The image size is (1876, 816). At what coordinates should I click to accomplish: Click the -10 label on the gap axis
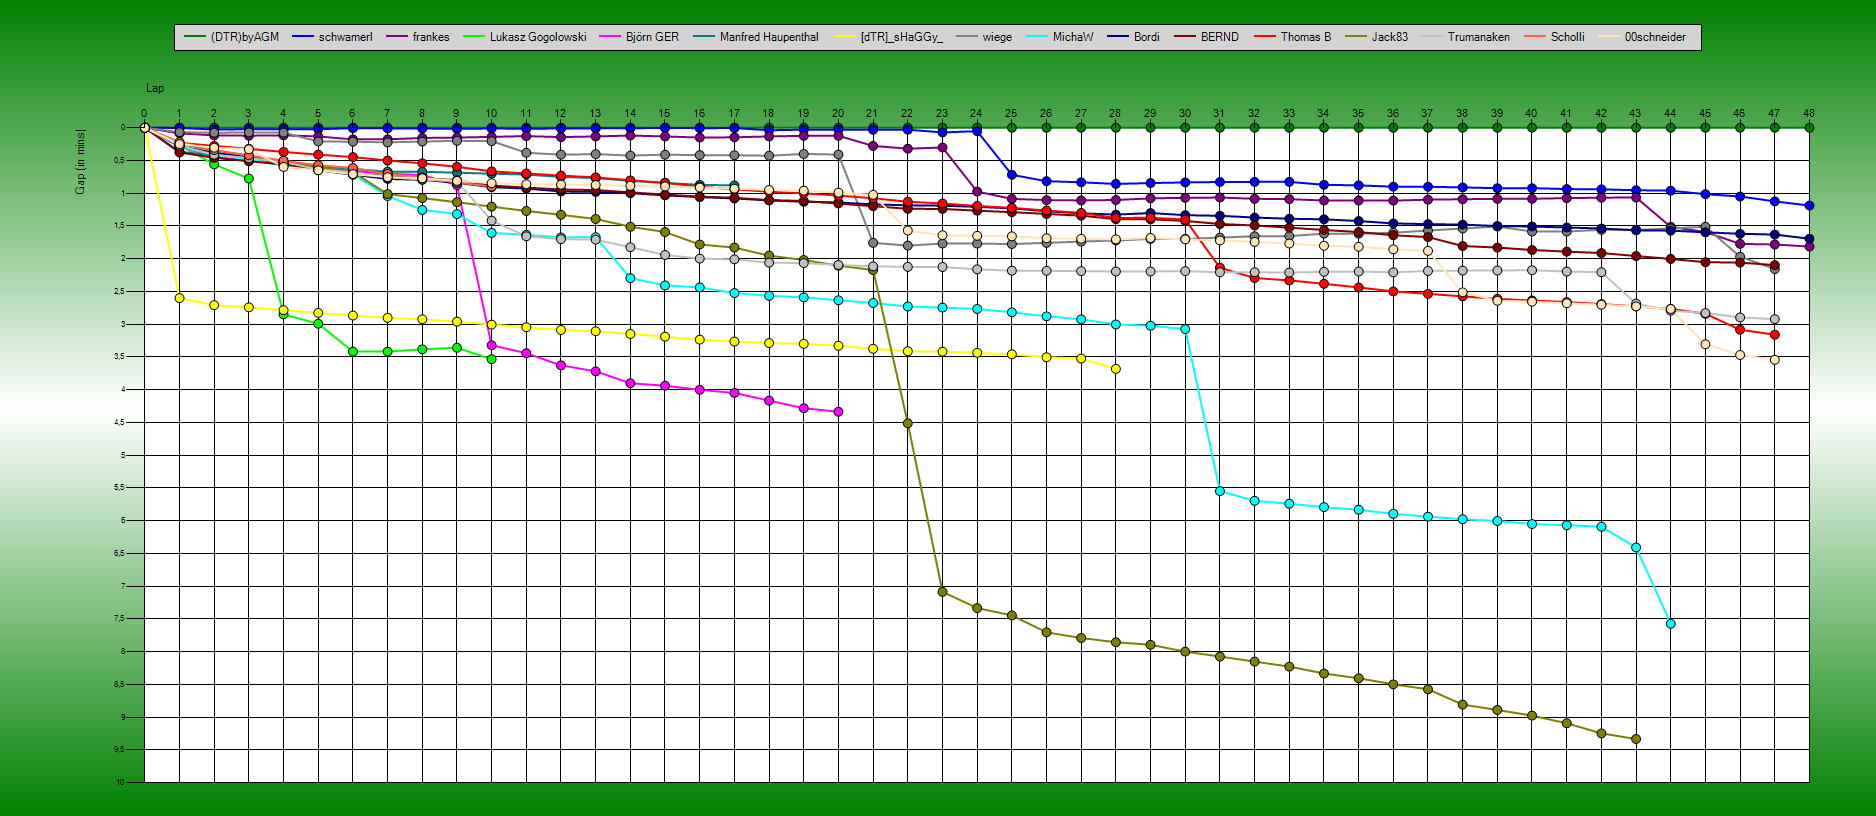[120, 782]
